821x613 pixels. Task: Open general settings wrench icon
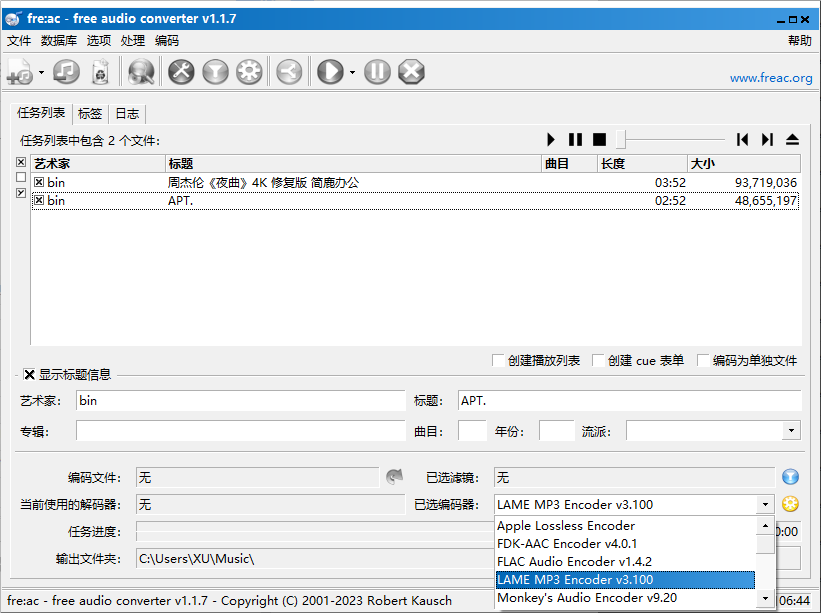click(181, 72)
